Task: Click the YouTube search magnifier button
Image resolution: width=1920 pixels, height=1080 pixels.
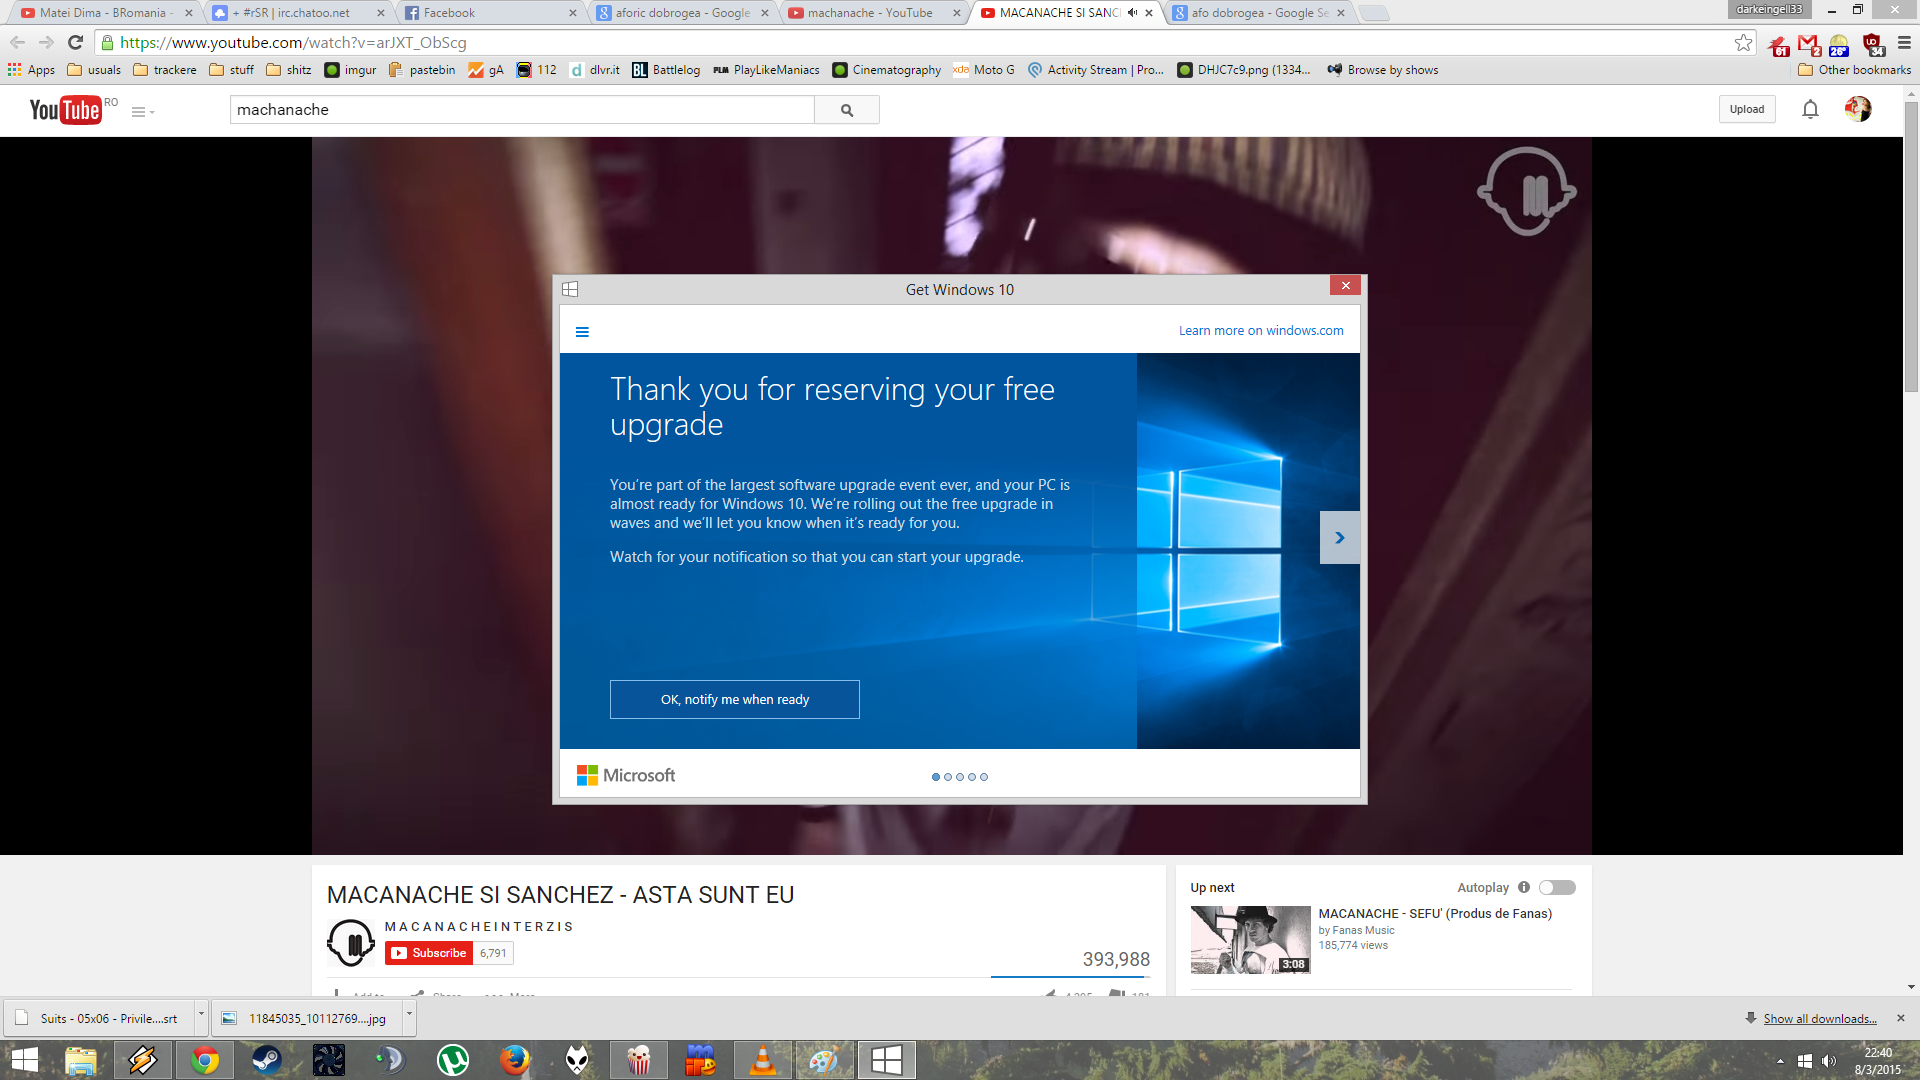Action: point(847,110)
